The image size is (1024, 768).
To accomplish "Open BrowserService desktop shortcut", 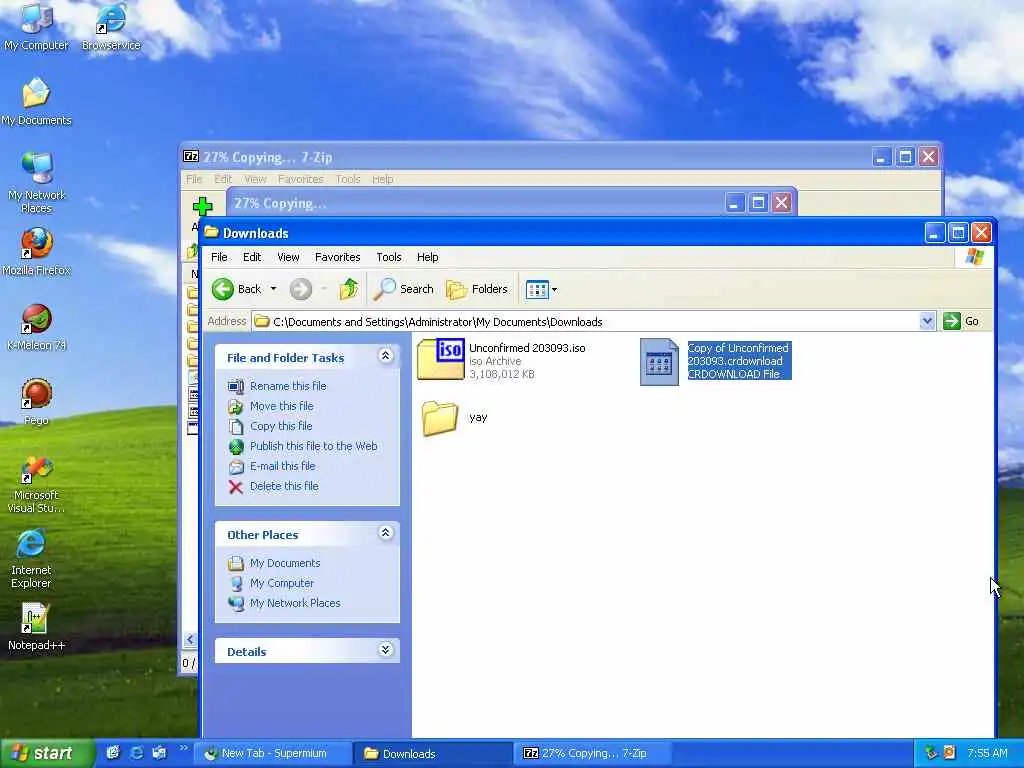I will pos(111,26).
